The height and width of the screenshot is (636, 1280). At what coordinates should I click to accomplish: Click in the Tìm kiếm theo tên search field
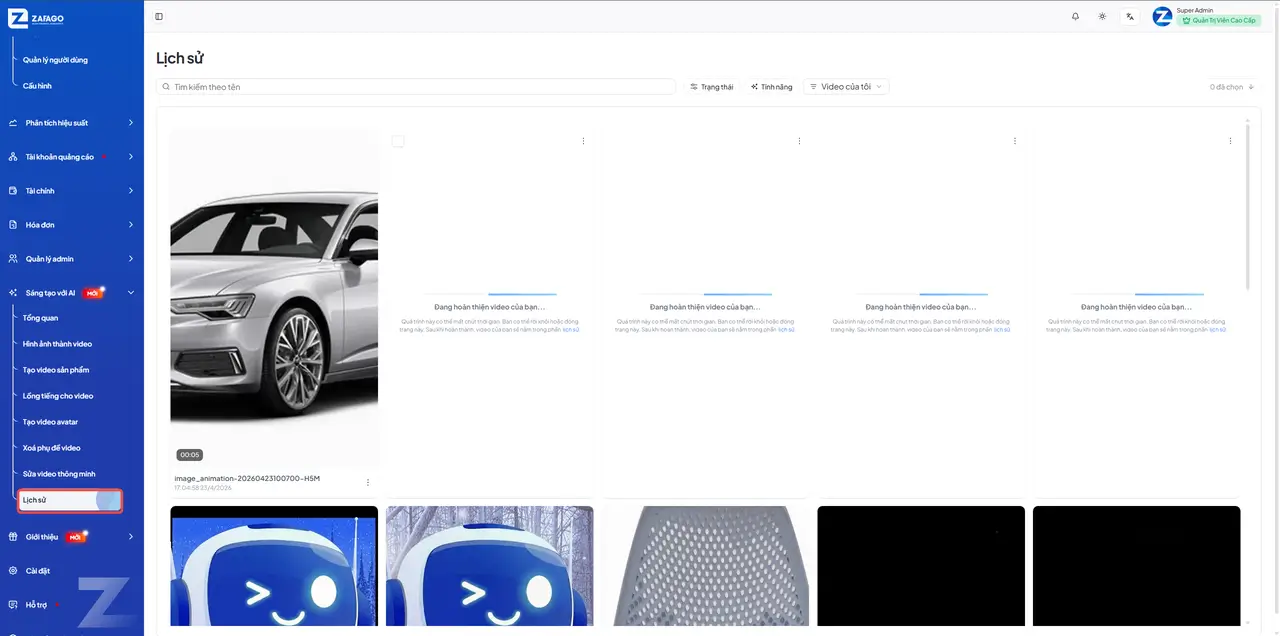(x=416, y=87)
